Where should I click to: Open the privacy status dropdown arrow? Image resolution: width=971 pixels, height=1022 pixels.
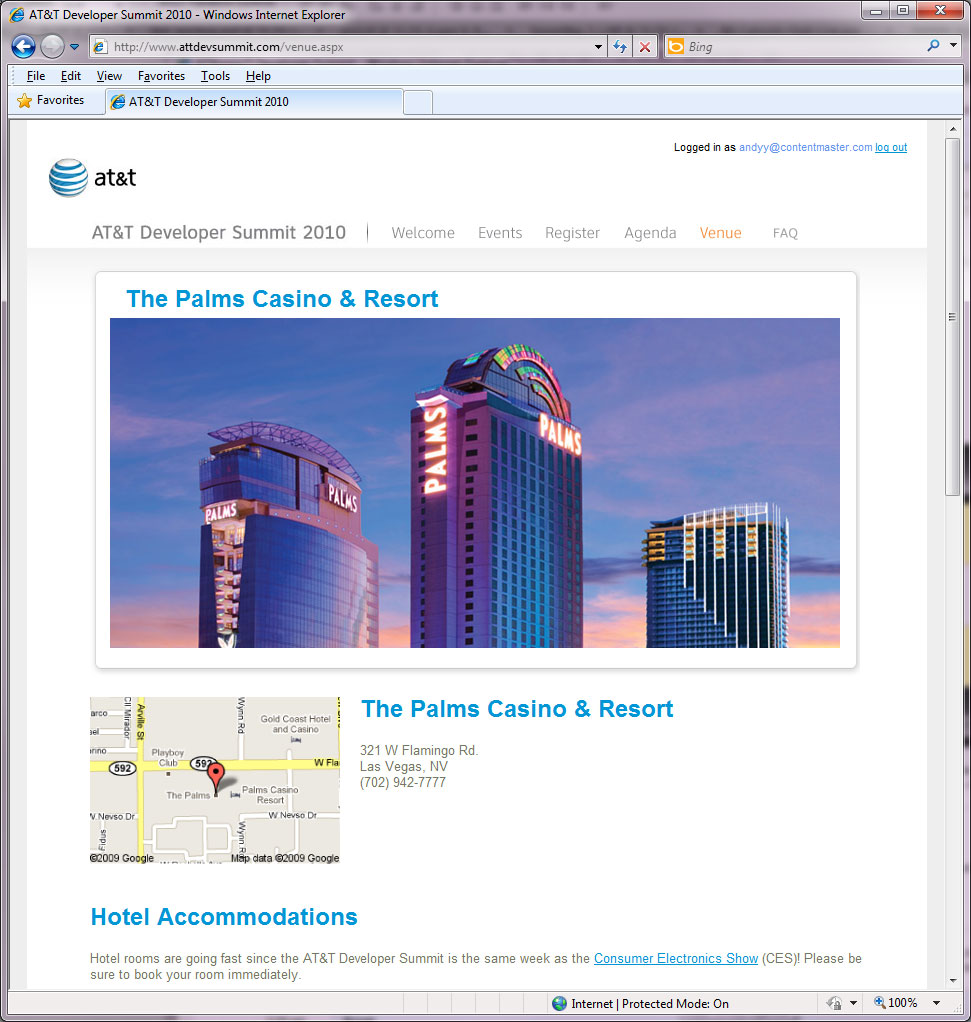853,1003
